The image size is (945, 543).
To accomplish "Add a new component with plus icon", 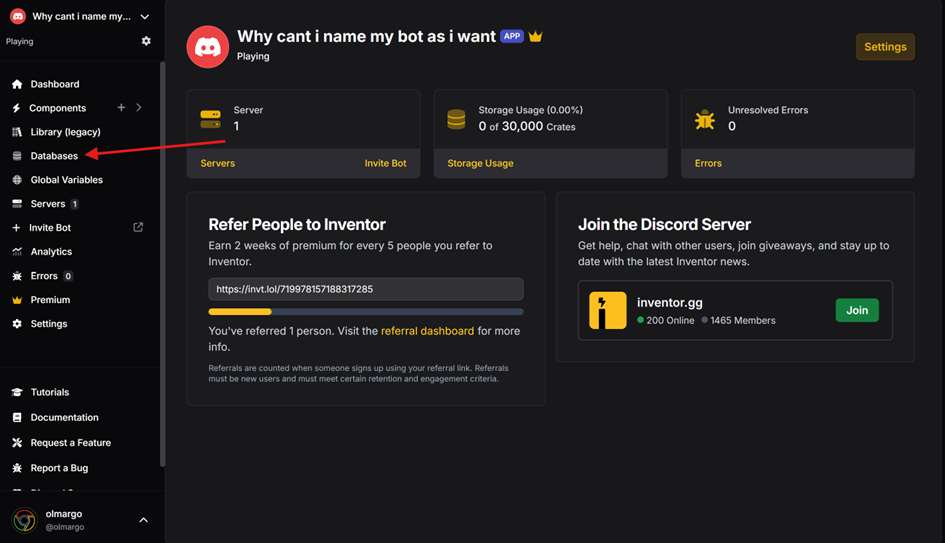I will tap(121, 107).
